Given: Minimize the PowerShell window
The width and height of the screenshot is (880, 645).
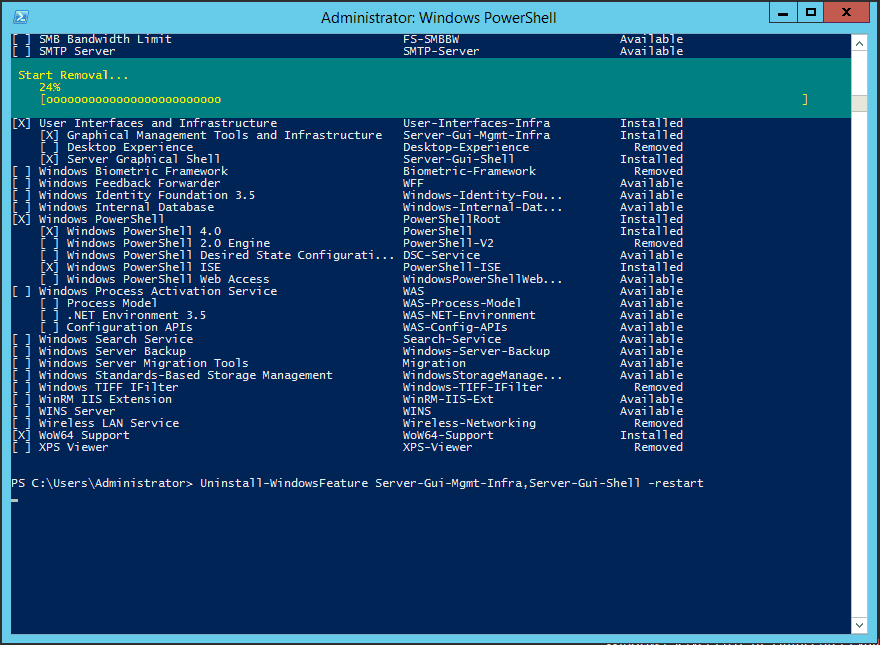Looking at the screenshot, I should [x=783, y=12].
